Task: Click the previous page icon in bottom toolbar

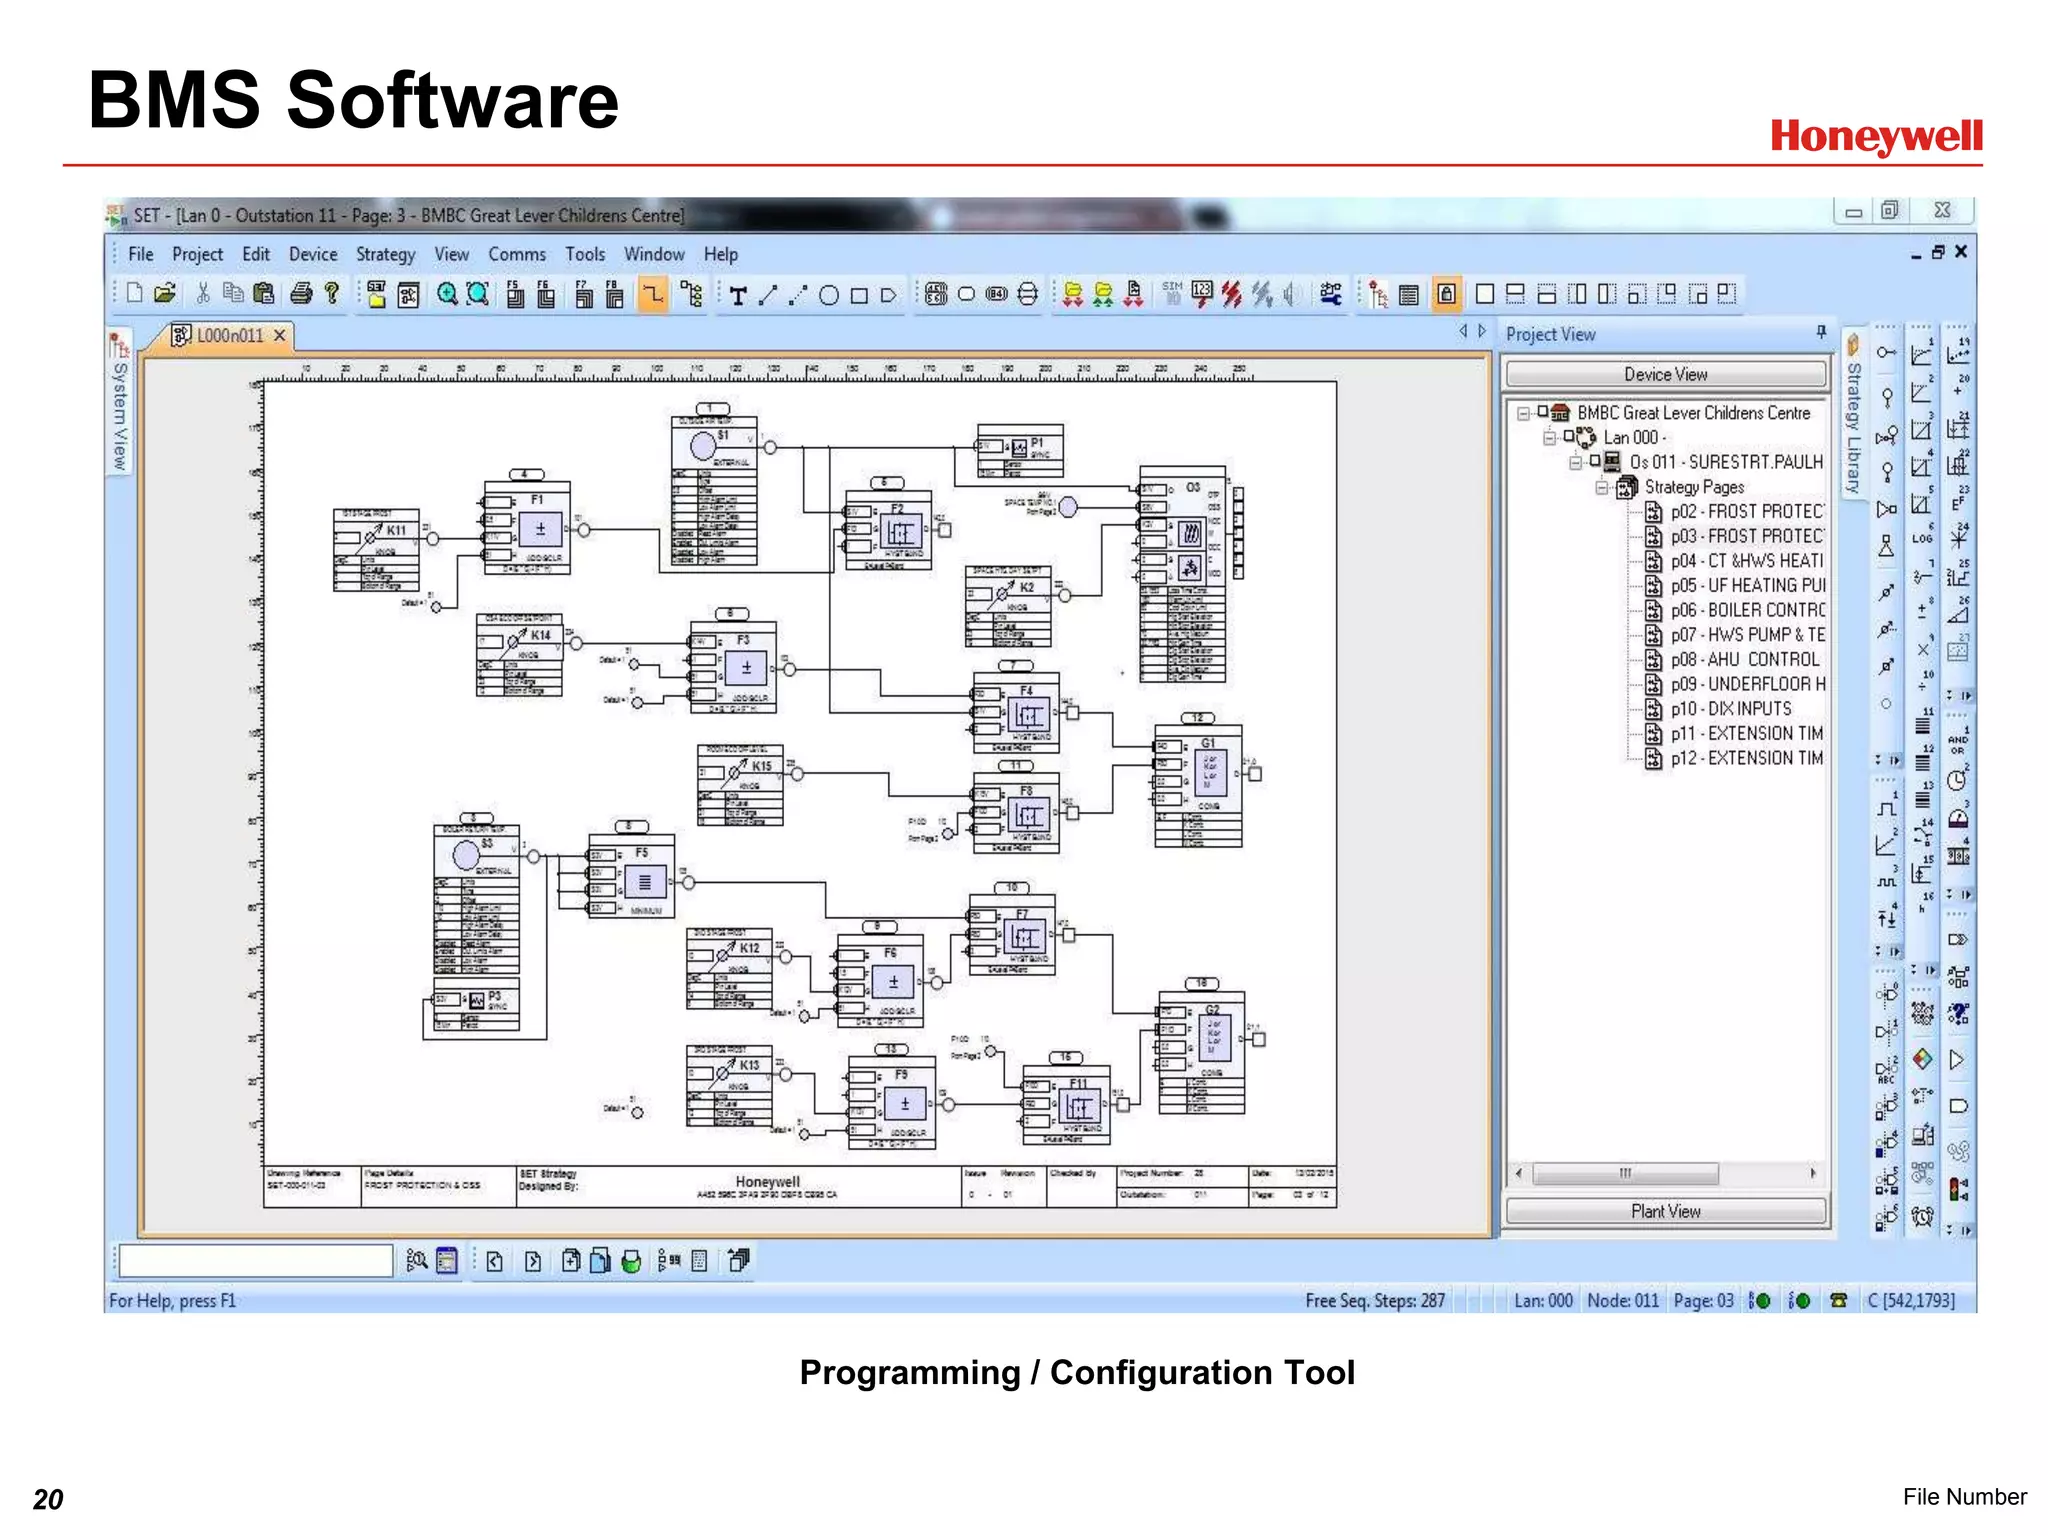Action: coord(494,1262)
